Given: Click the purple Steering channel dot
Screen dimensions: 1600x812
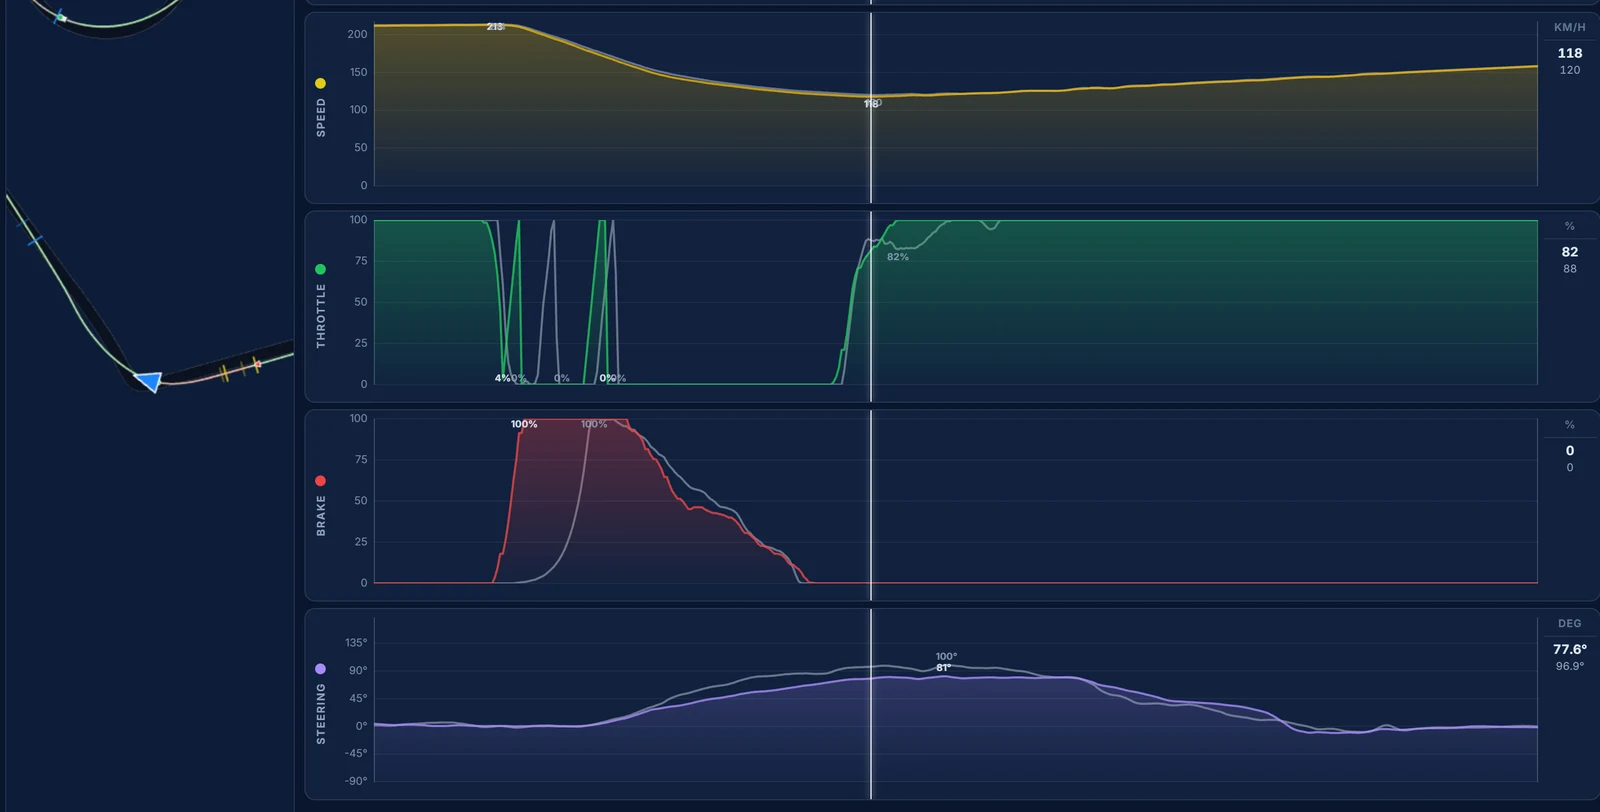Looking at the screenshot, I should point(320,669).
